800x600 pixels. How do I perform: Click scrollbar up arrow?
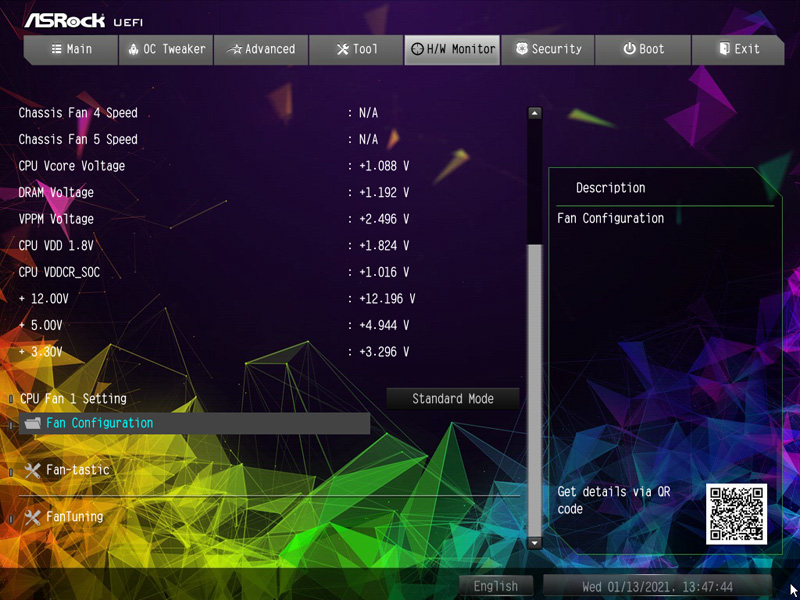tap(534, 113)
